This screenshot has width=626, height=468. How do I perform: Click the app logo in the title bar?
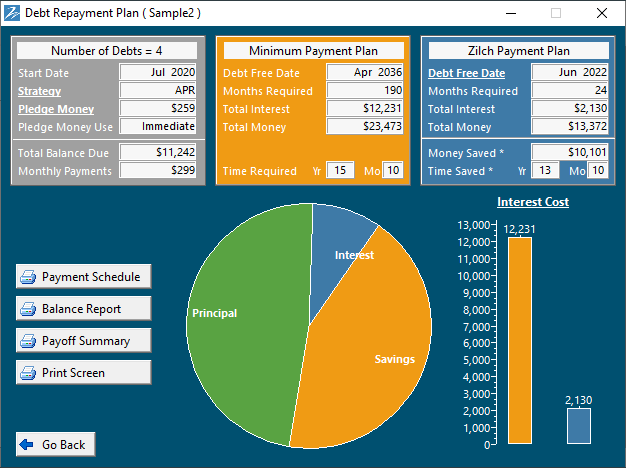(12, 13)
